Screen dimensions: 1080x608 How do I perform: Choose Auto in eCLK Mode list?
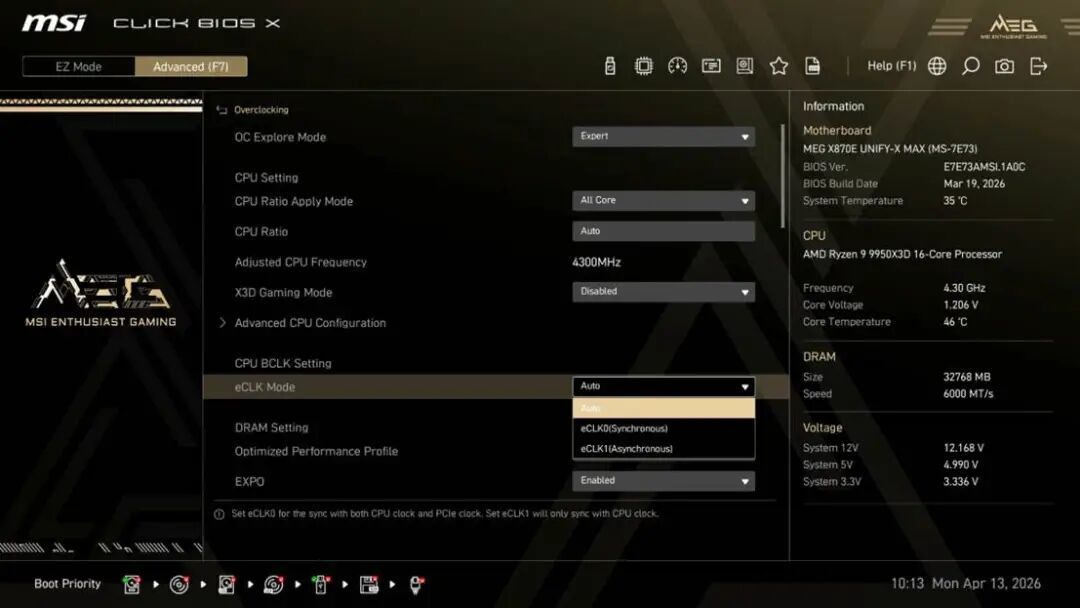coord(663,408)
